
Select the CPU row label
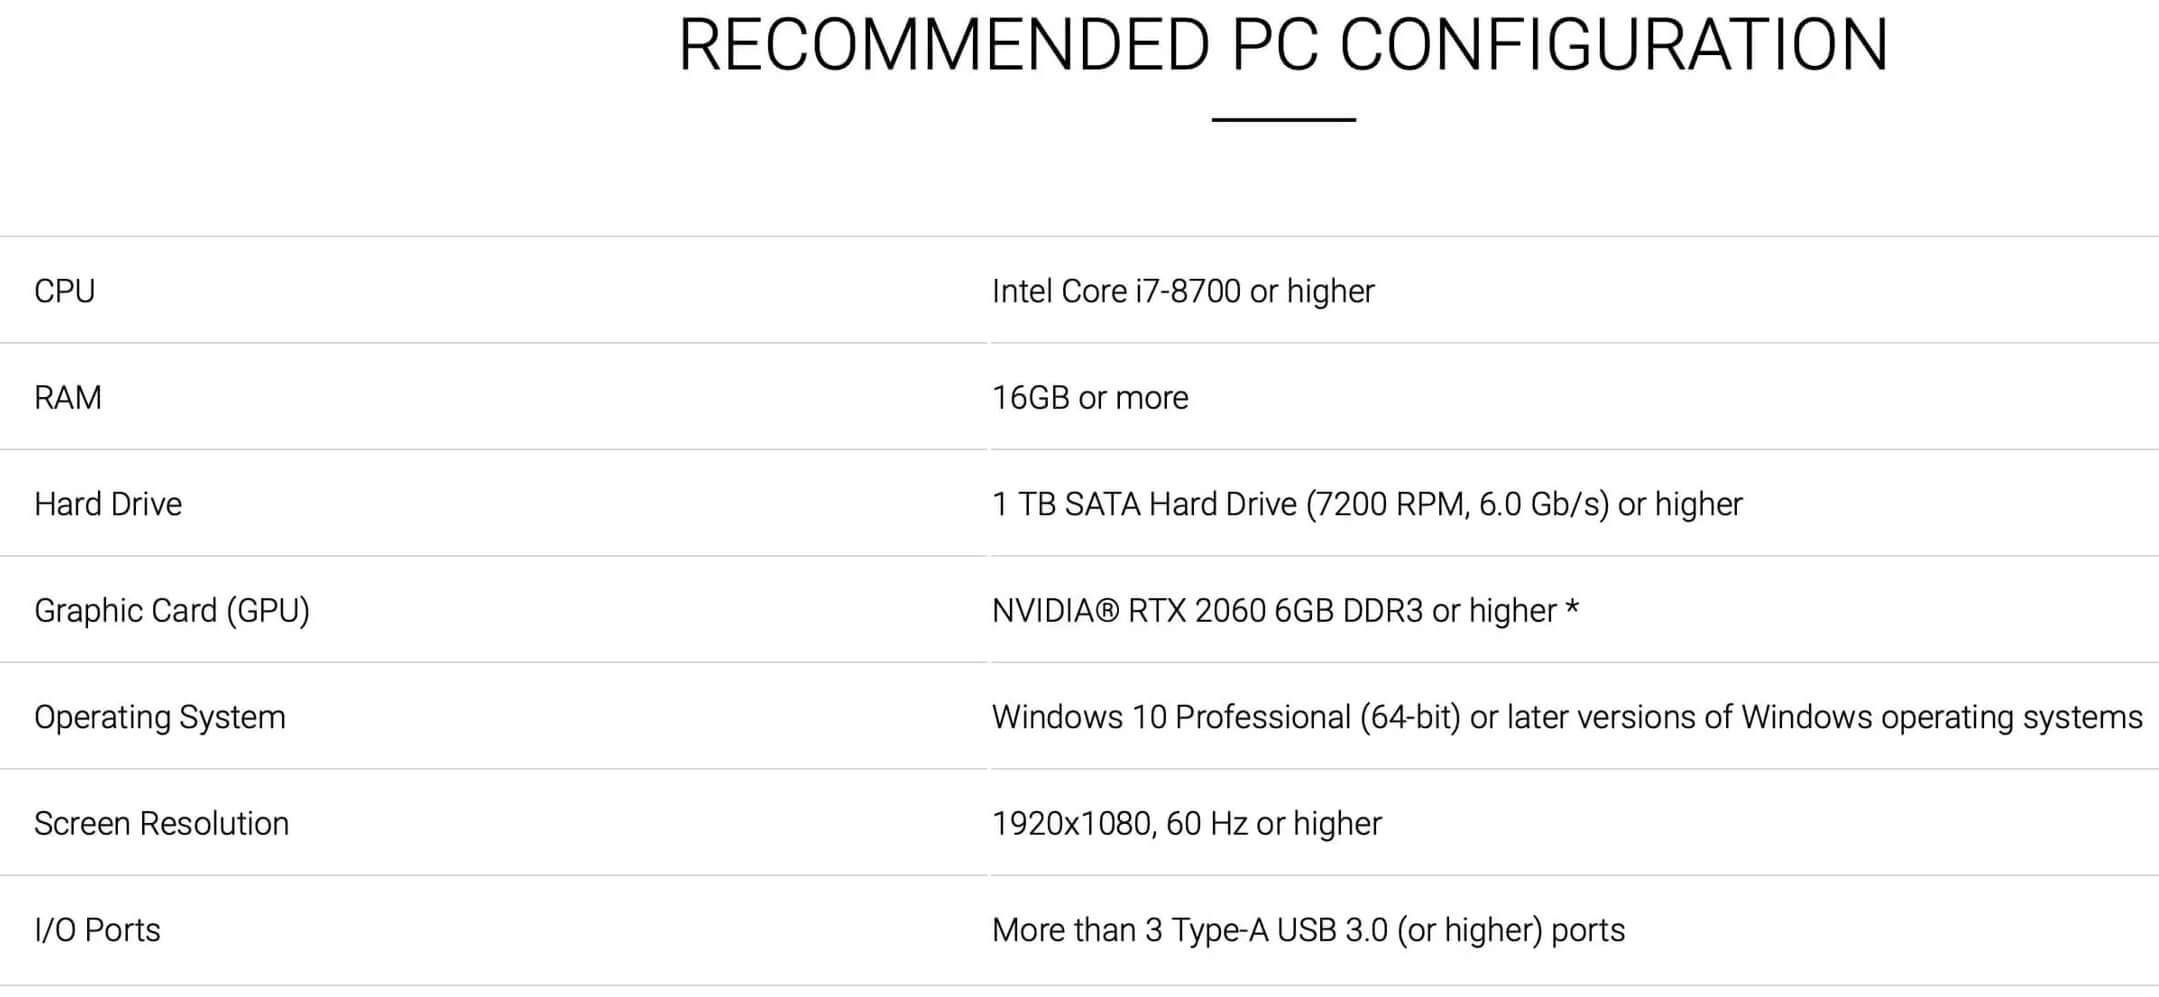65,291
